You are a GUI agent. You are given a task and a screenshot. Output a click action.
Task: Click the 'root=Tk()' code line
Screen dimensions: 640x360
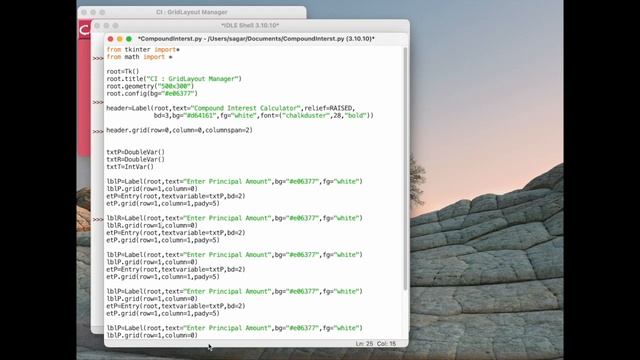tap(122, 71)
